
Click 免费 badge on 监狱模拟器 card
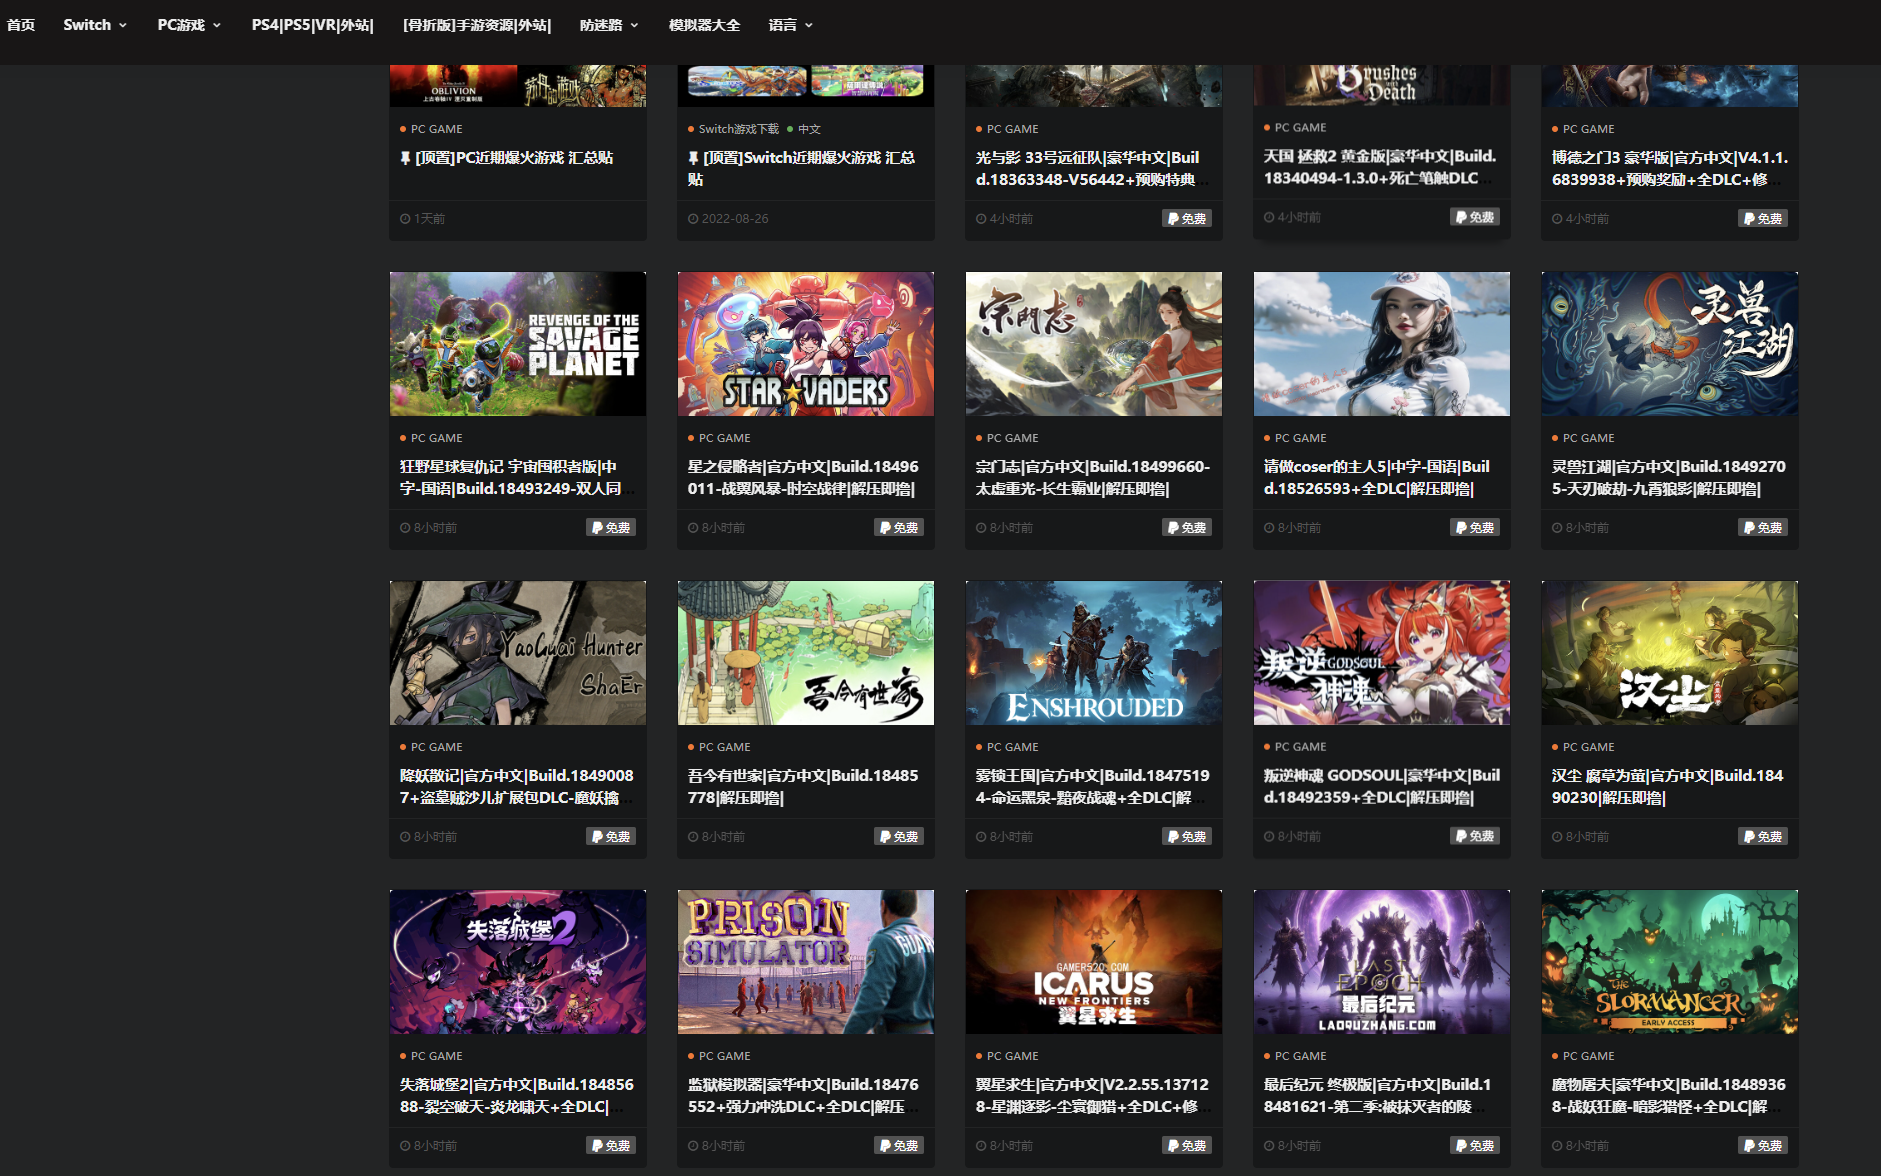[x=899, y=1145]
